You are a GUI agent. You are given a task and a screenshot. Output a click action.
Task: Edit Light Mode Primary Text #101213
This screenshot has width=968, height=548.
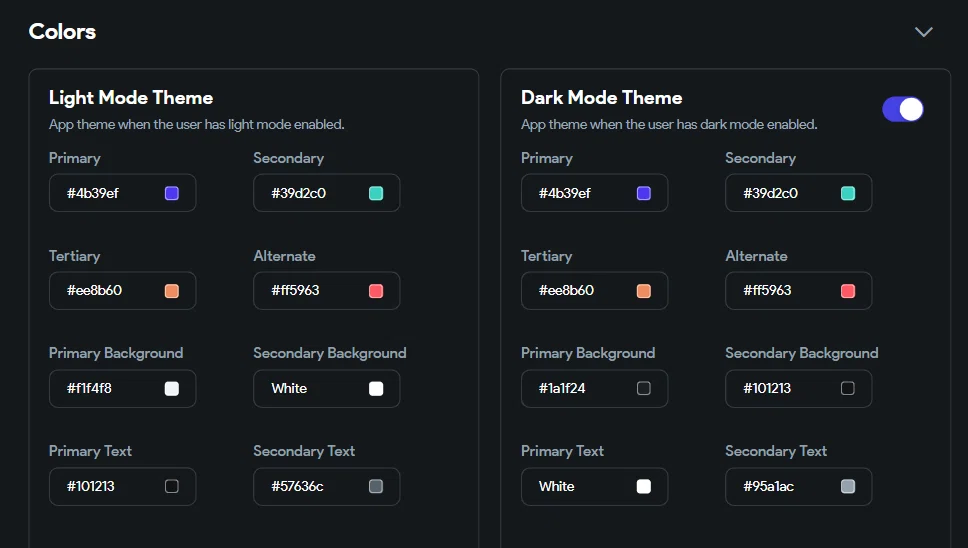[x=122, y=486]
